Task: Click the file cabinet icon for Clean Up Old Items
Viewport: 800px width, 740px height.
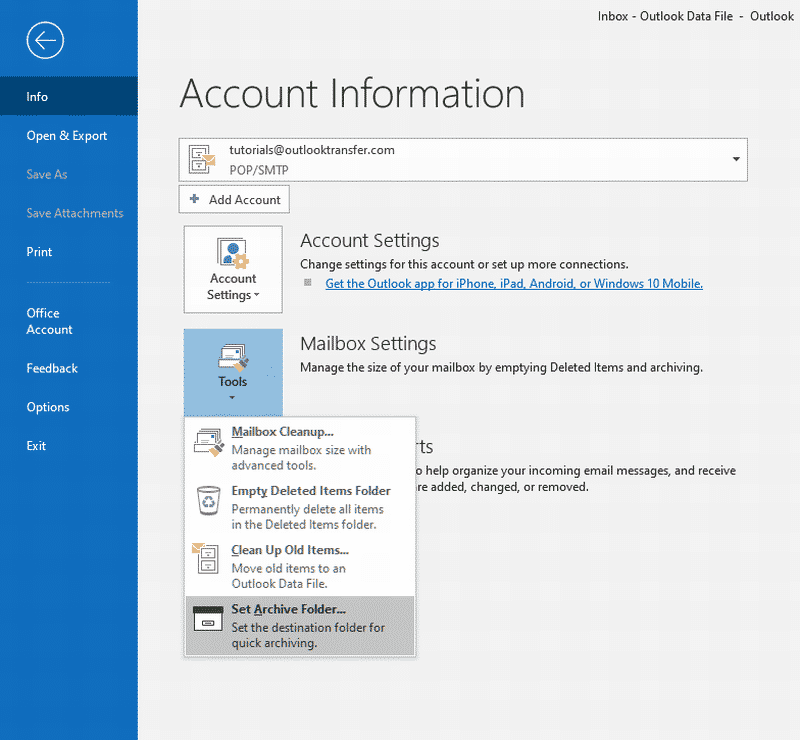Action: pyautogui.click(x=206, y=558)
